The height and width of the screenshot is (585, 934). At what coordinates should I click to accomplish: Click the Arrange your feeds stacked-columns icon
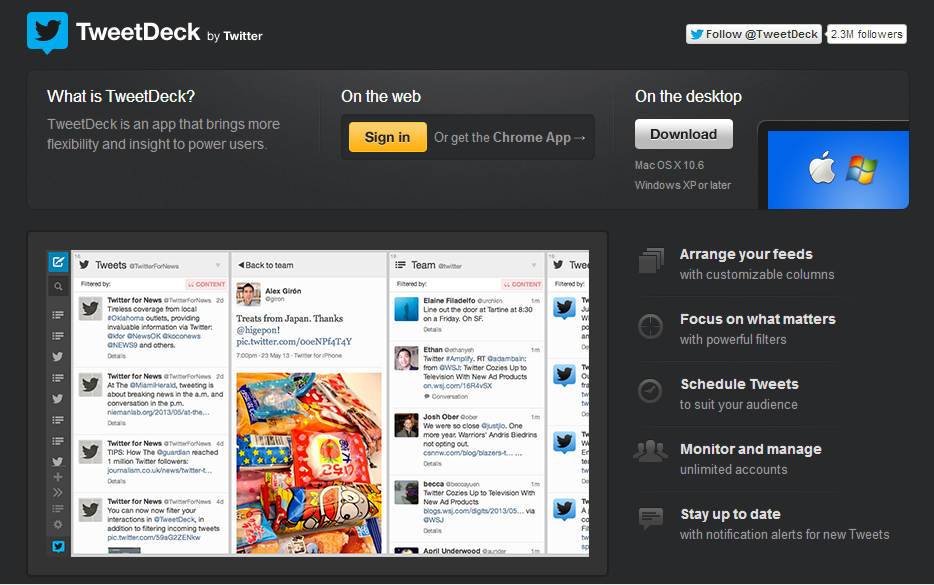point(651,260)
